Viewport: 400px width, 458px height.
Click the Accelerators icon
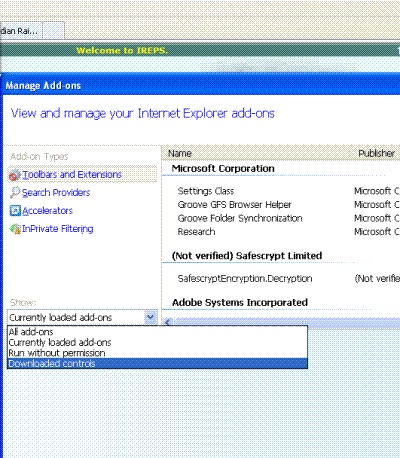coord(15,211)
